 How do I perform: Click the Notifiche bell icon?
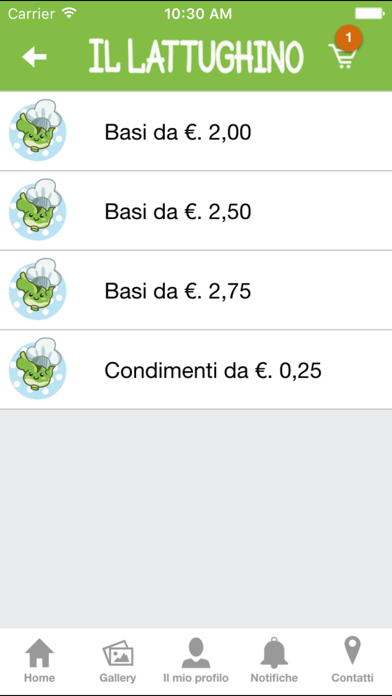[274, 653]
